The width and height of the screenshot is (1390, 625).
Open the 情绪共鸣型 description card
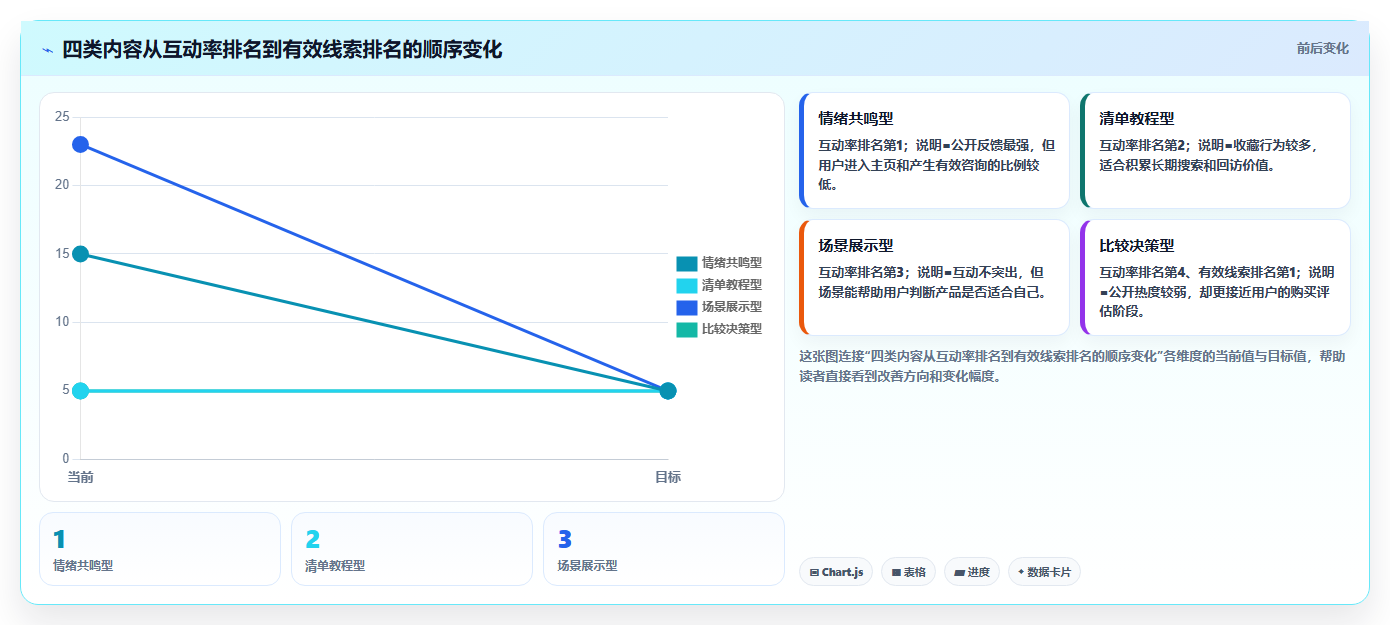tap(935, 150)
